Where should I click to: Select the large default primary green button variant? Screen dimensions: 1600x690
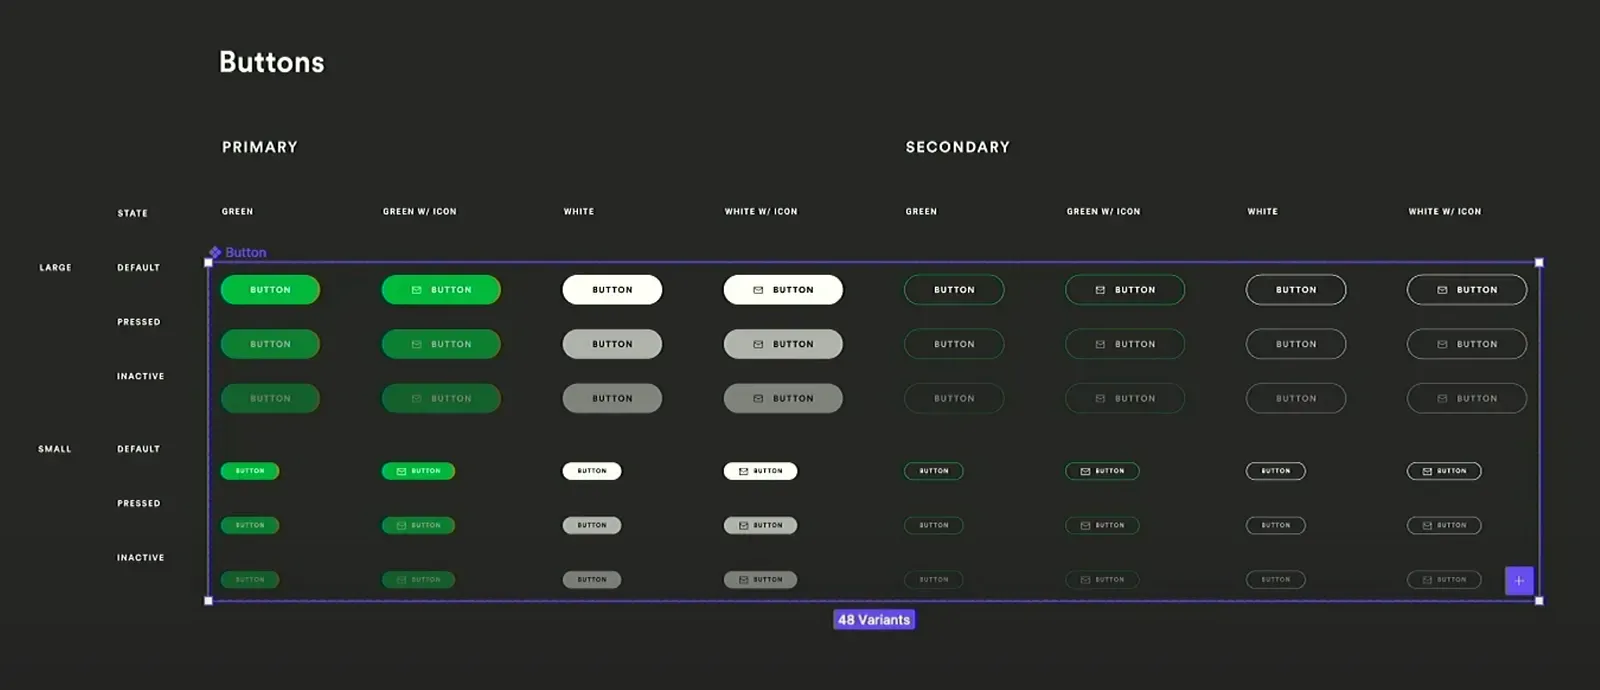270,290
